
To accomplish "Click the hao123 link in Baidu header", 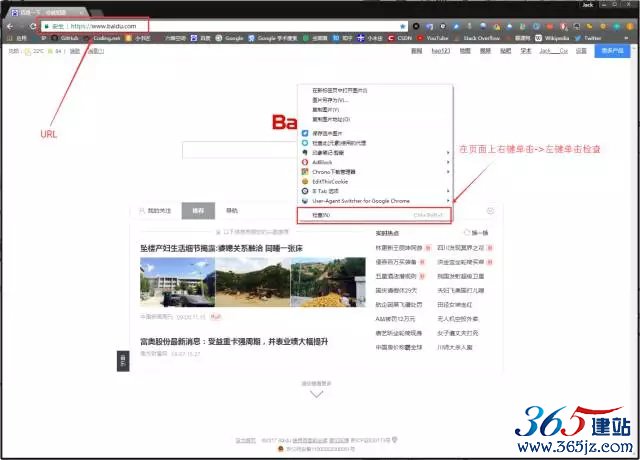I will coord(441,51).
